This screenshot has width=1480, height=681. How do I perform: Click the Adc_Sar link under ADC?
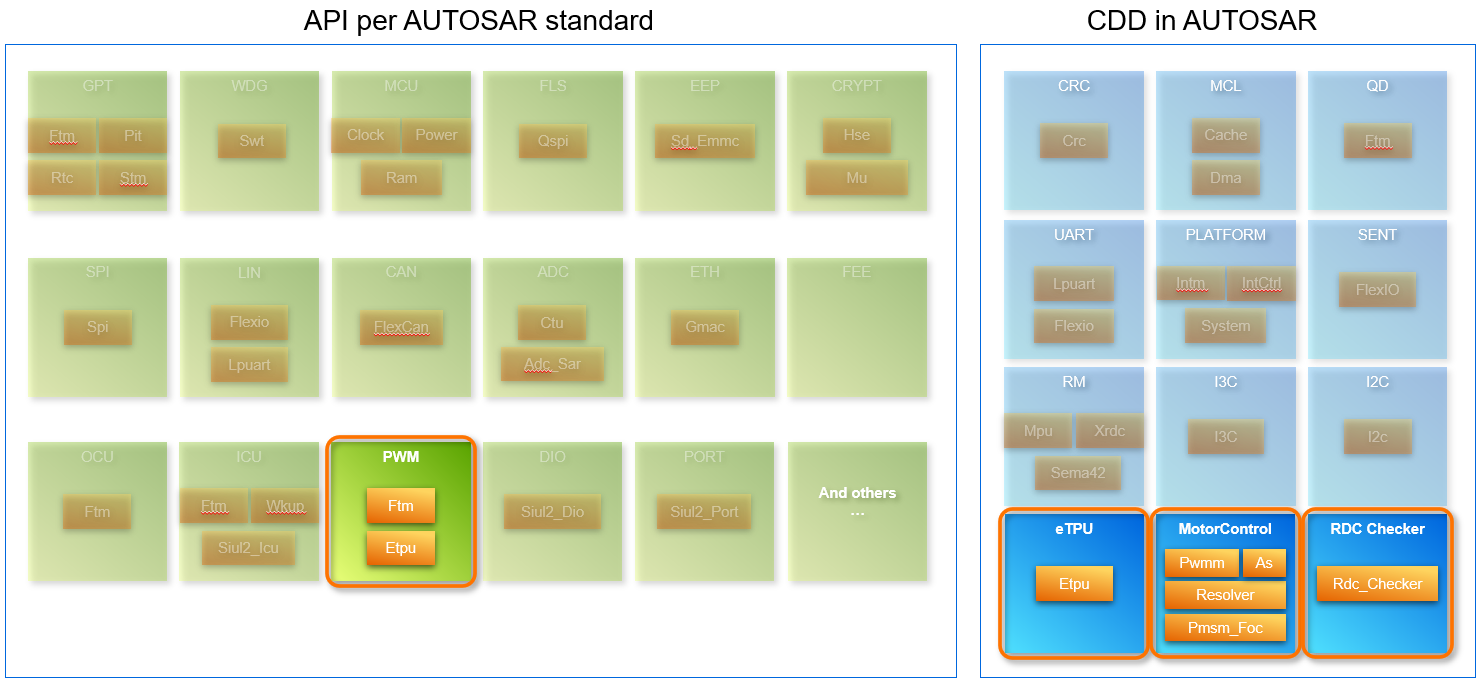[x=553, y=365]
